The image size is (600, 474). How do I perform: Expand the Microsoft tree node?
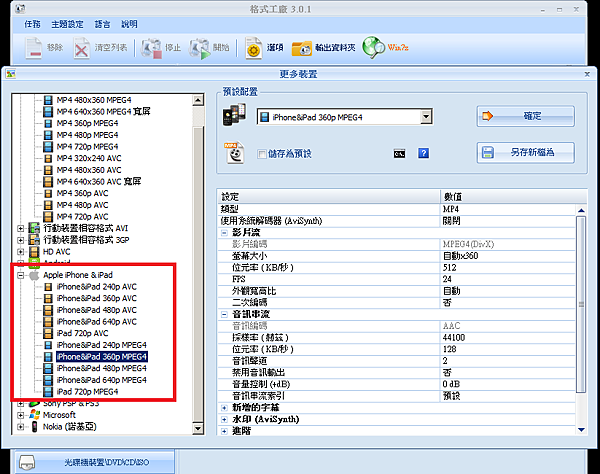(x=21, y=415)
